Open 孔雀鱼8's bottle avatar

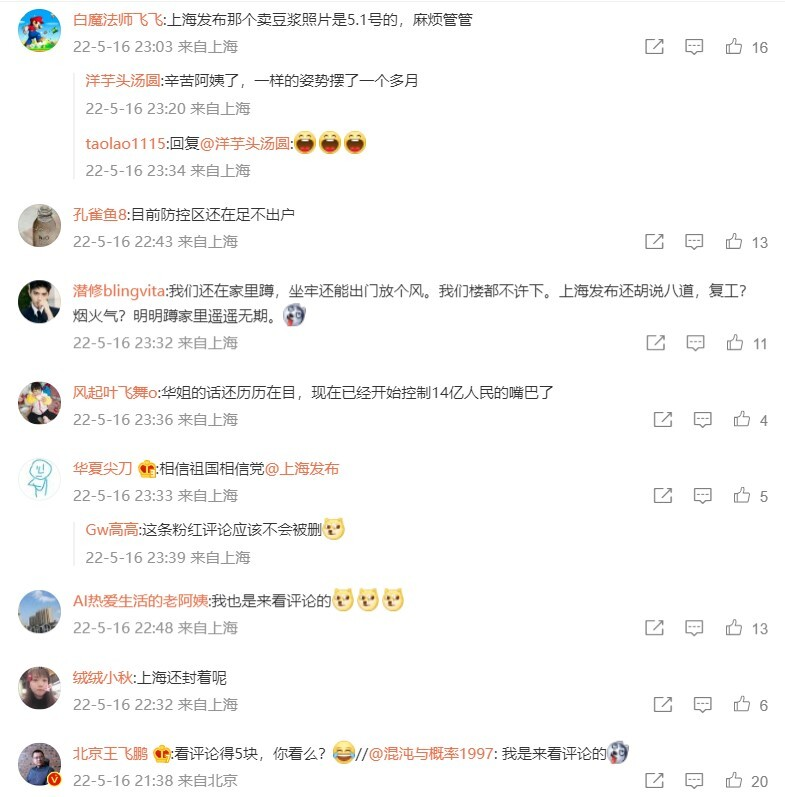(x=40, y=225)
